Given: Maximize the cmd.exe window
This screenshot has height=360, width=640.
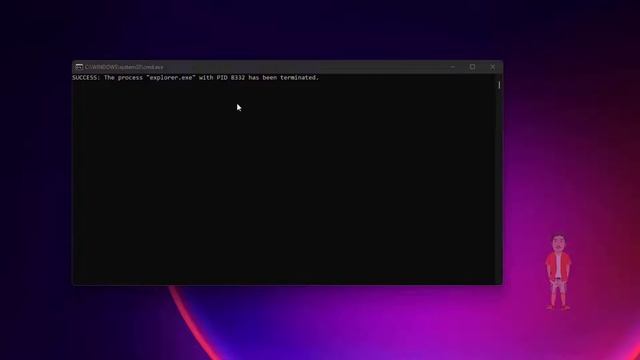Looking at the screenshot, I should click(x=472, y=67).
